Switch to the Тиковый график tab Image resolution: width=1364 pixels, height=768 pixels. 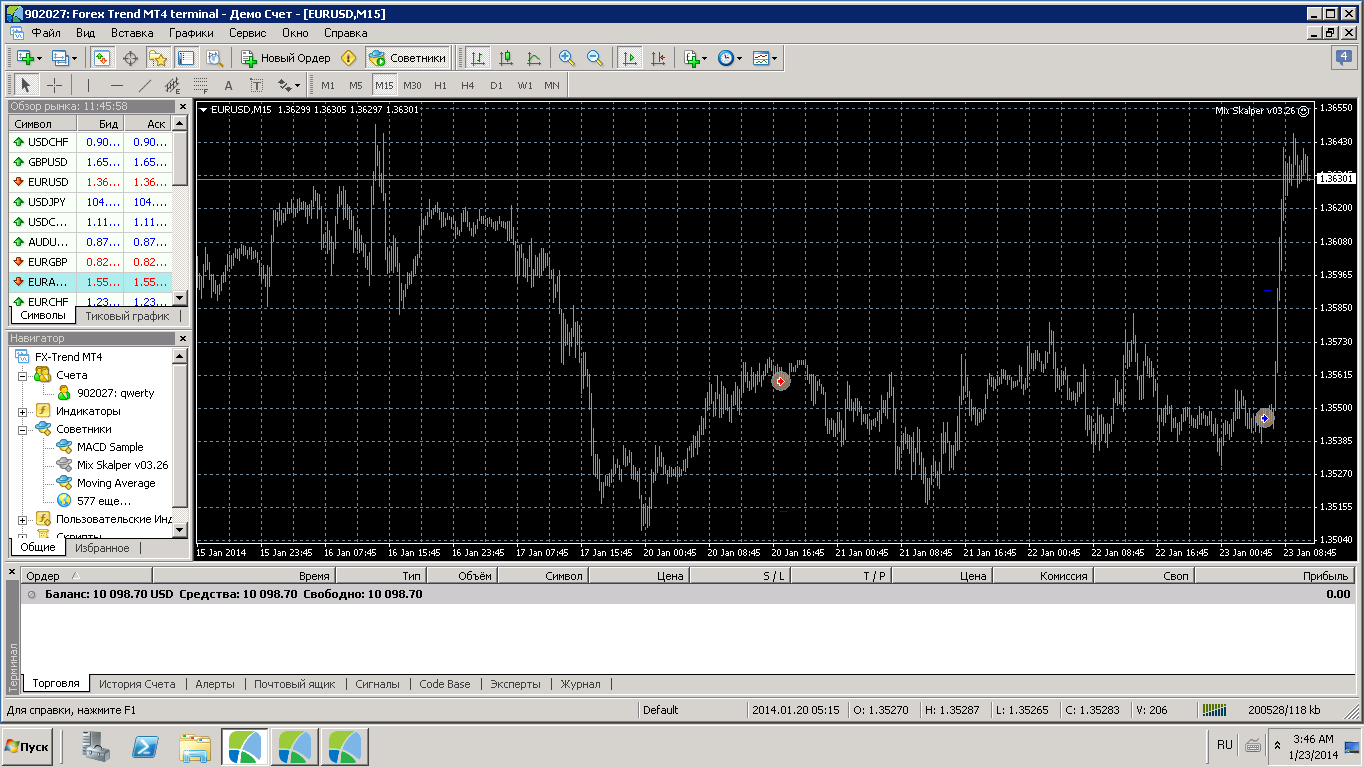click(x=127, y=316)
